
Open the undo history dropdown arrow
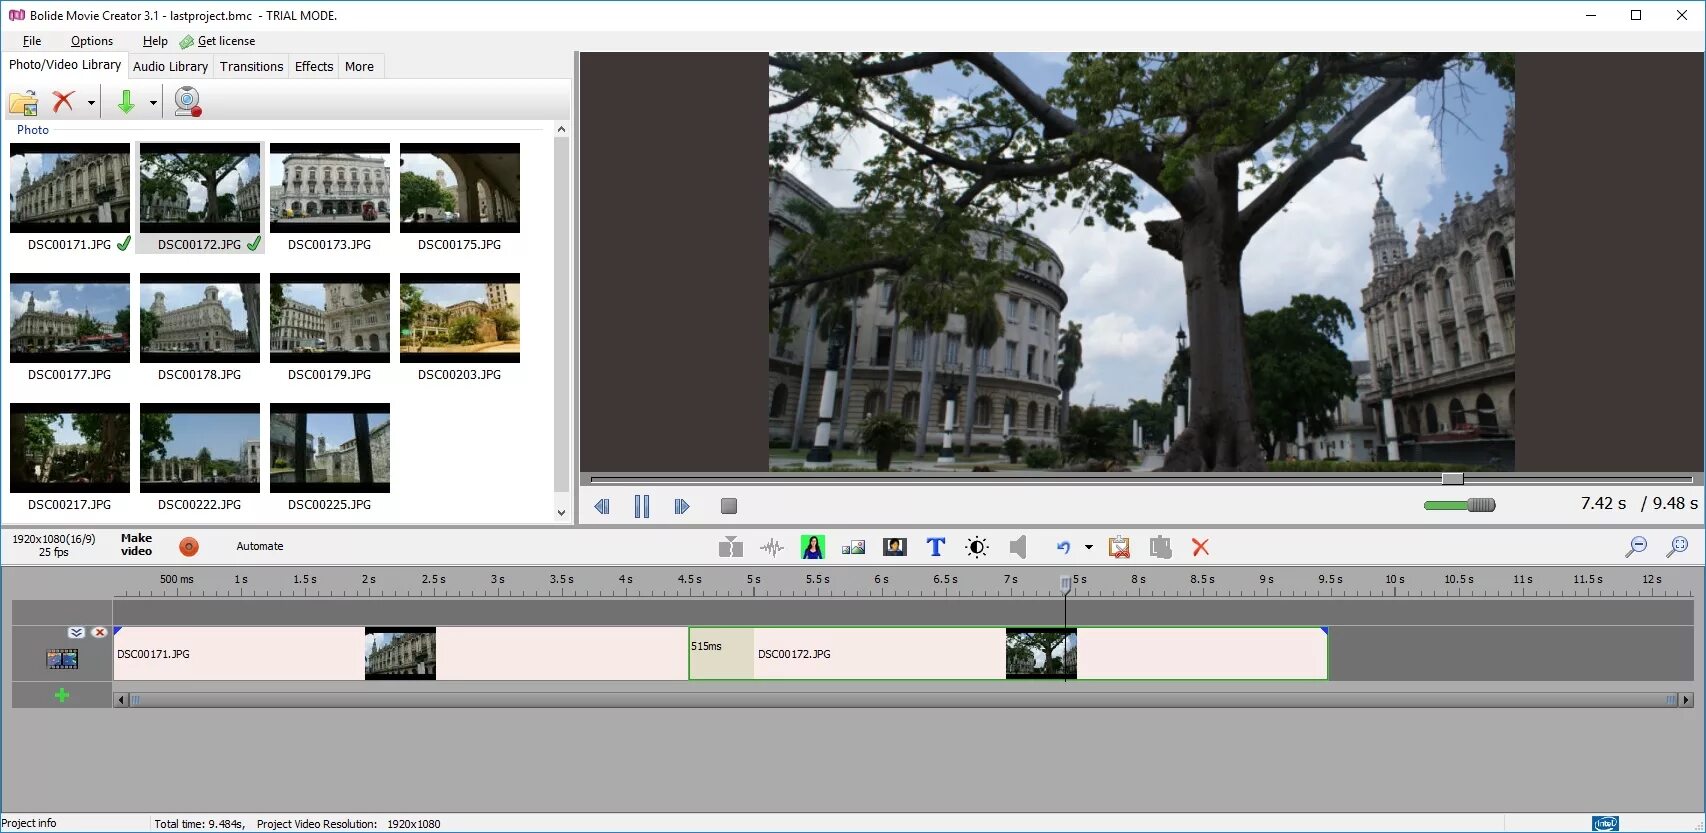point(1088,547)
